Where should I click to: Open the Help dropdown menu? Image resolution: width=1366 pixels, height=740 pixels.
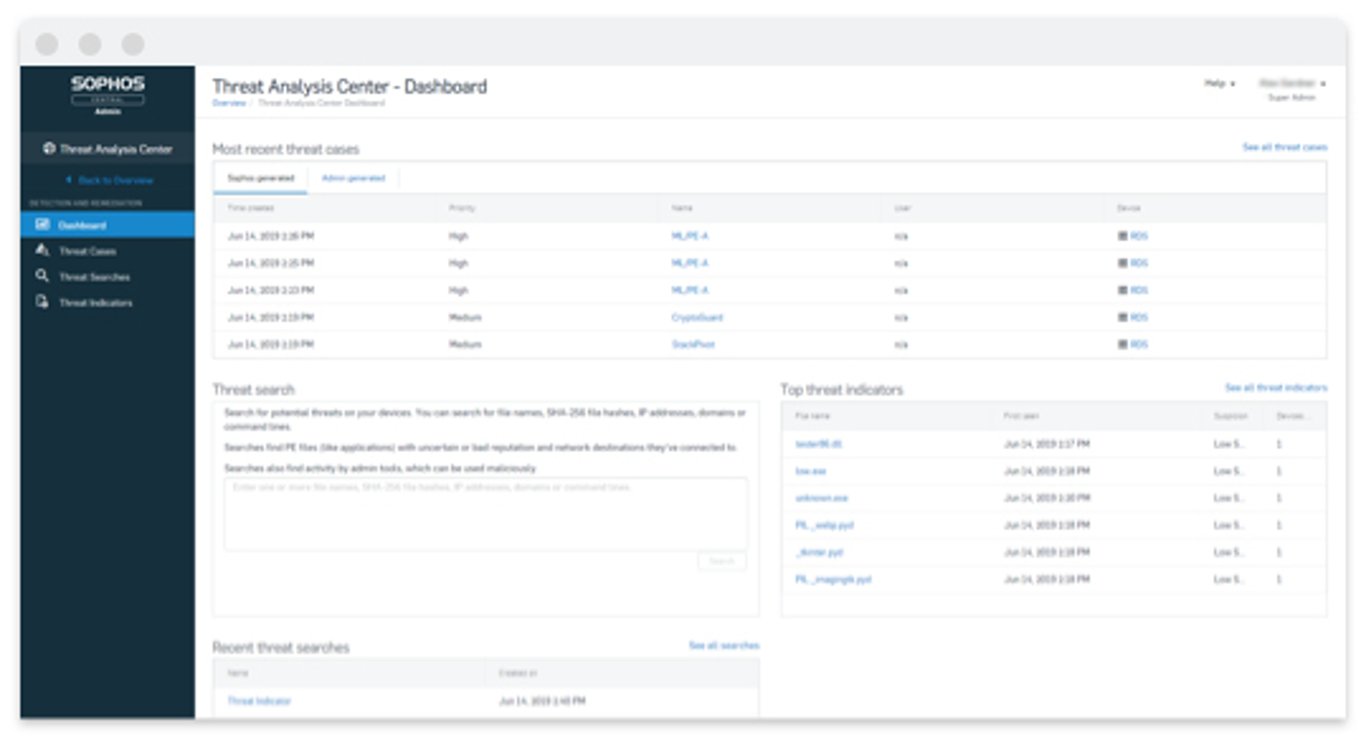coord(1219,84)
